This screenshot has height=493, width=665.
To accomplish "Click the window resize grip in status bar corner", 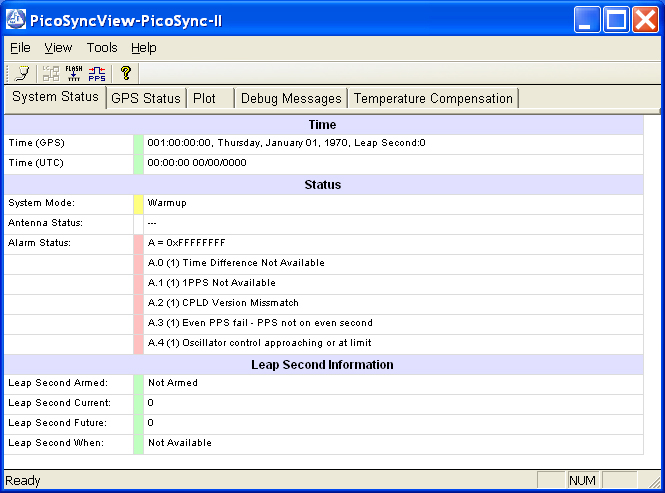I will (x=655, y=482).
